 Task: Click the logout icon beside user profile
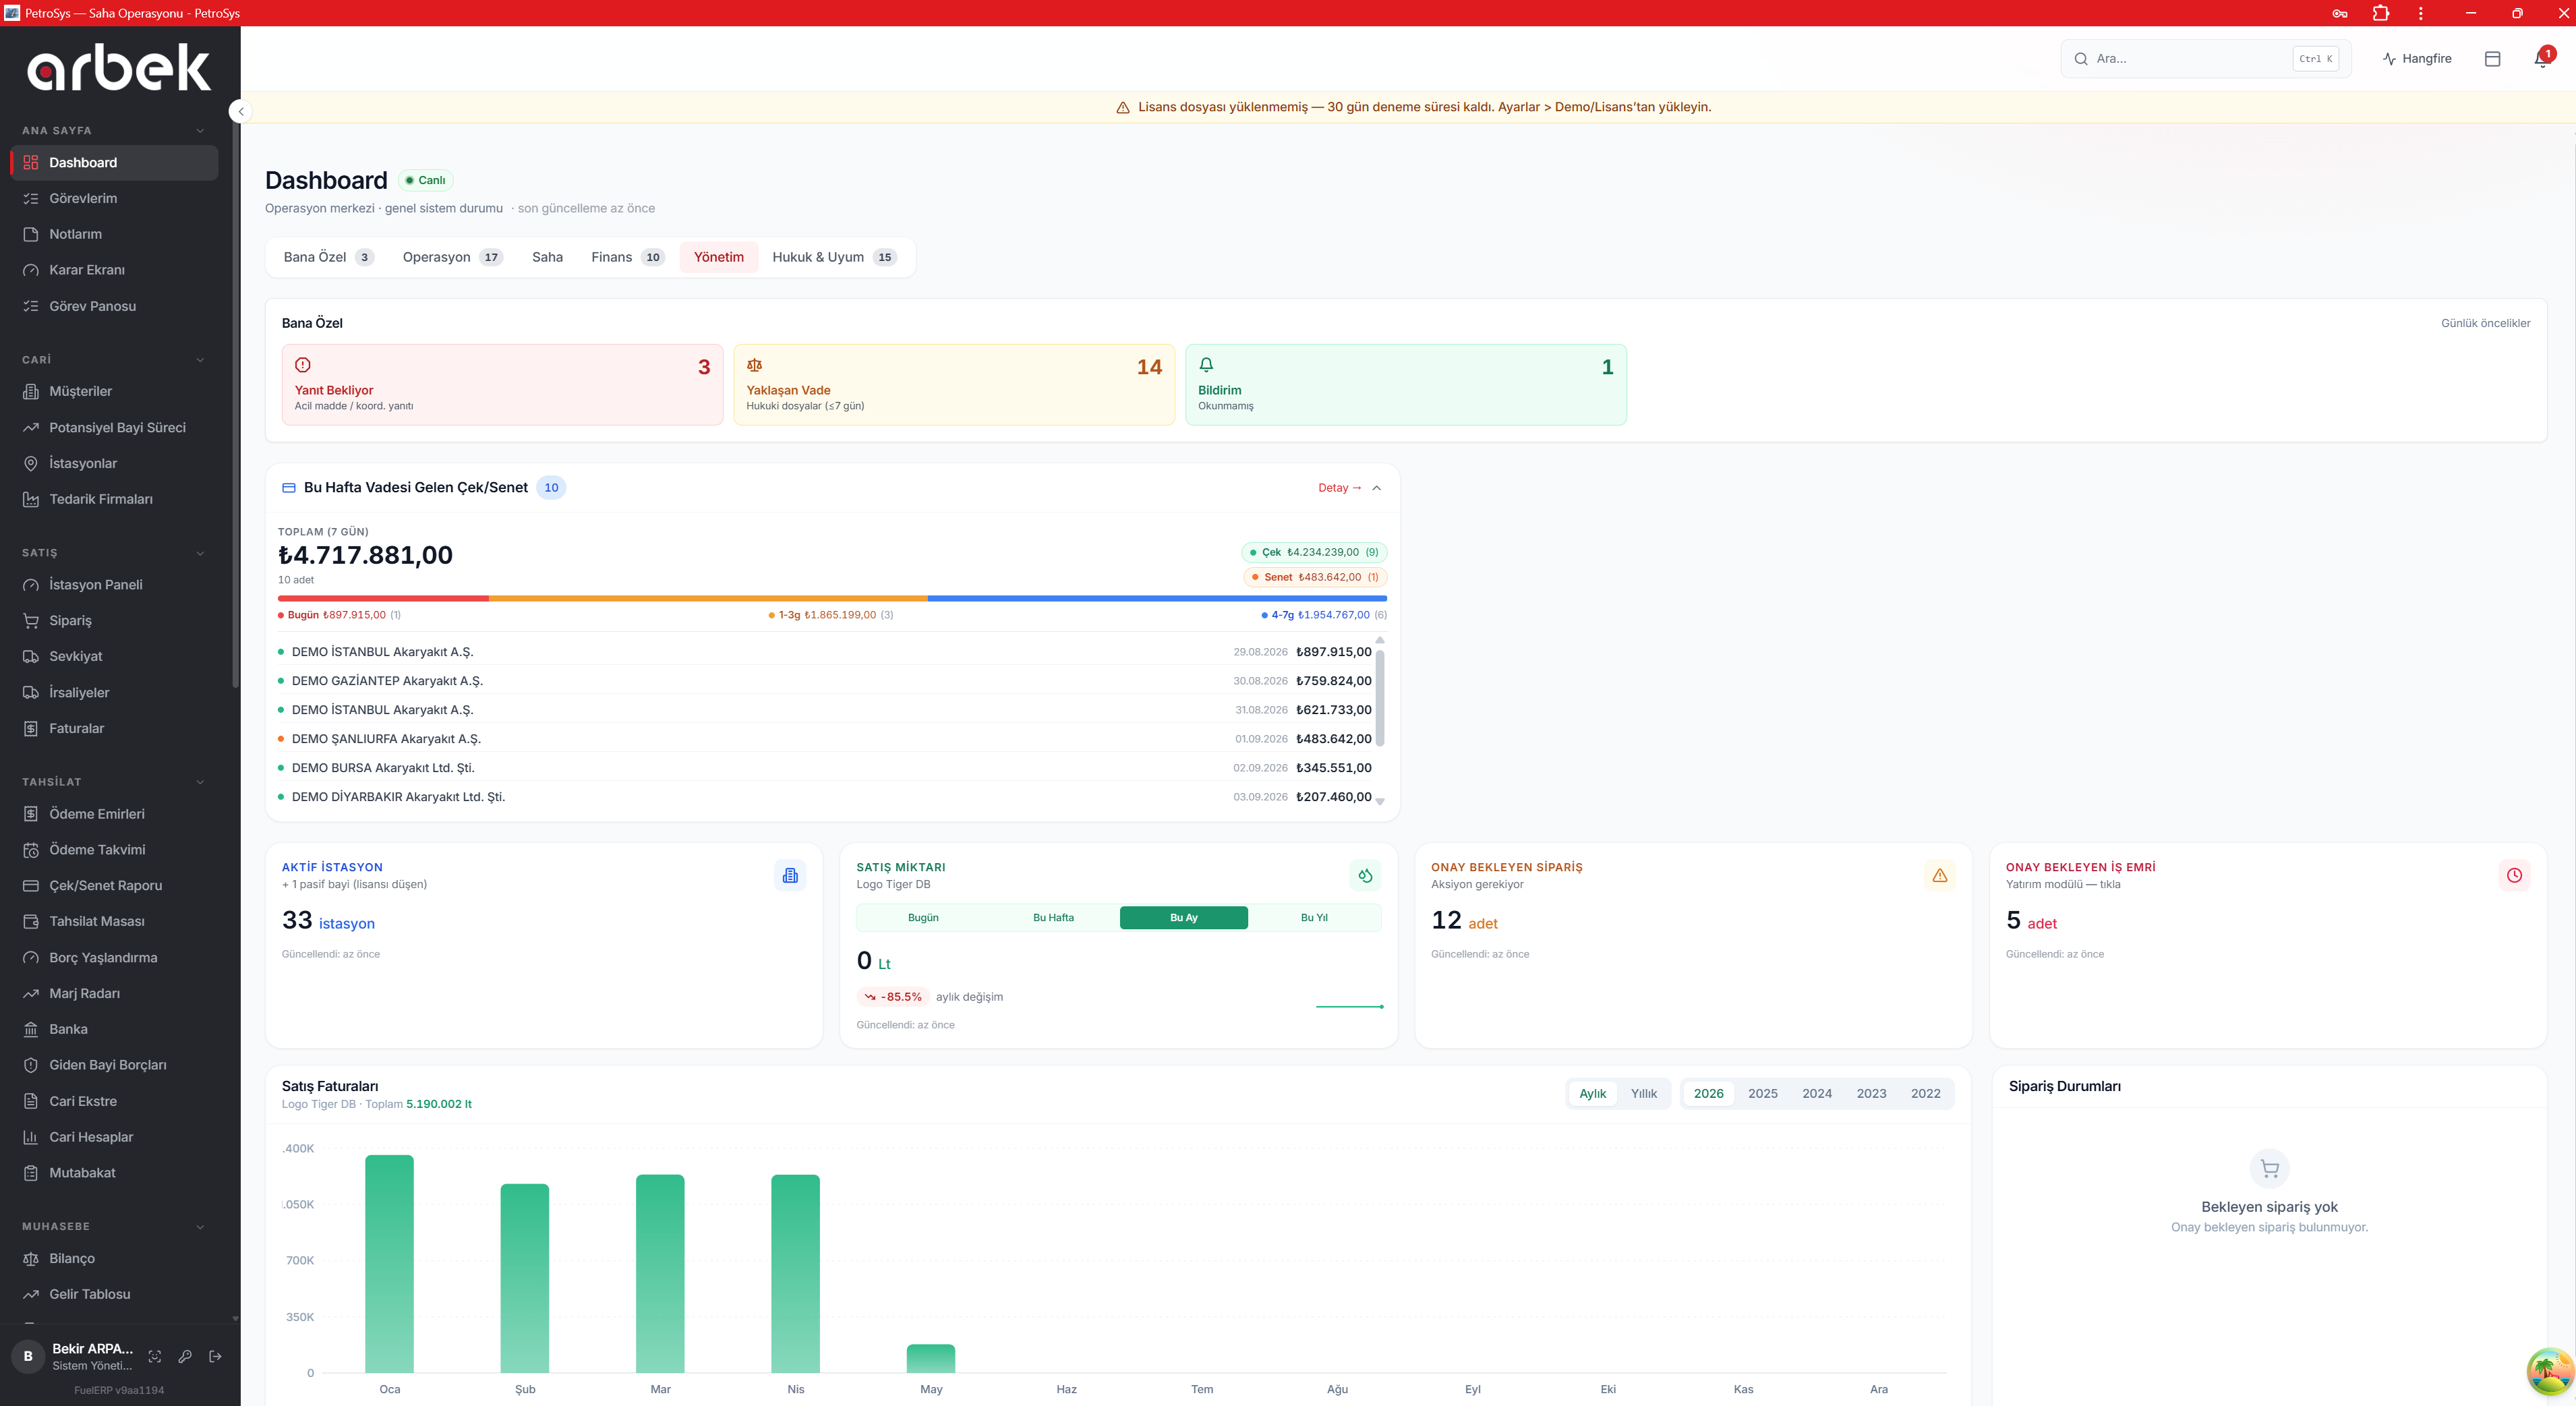215,1356
